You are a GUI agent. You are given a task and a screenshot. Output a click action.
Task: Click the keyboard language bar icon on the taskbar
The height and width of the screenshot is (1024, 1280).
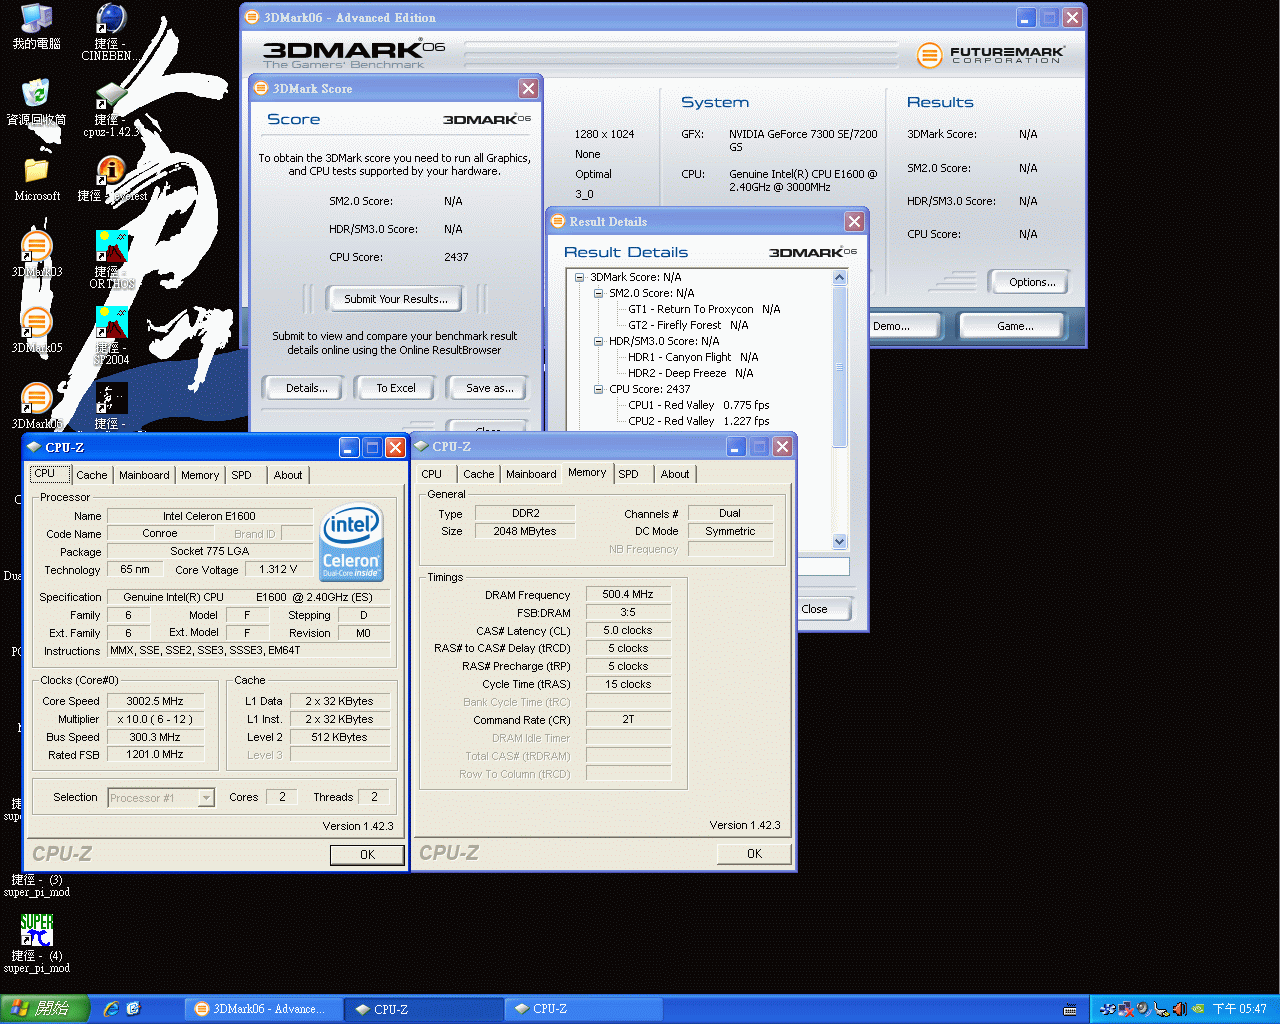[x=1070, y=1010]
